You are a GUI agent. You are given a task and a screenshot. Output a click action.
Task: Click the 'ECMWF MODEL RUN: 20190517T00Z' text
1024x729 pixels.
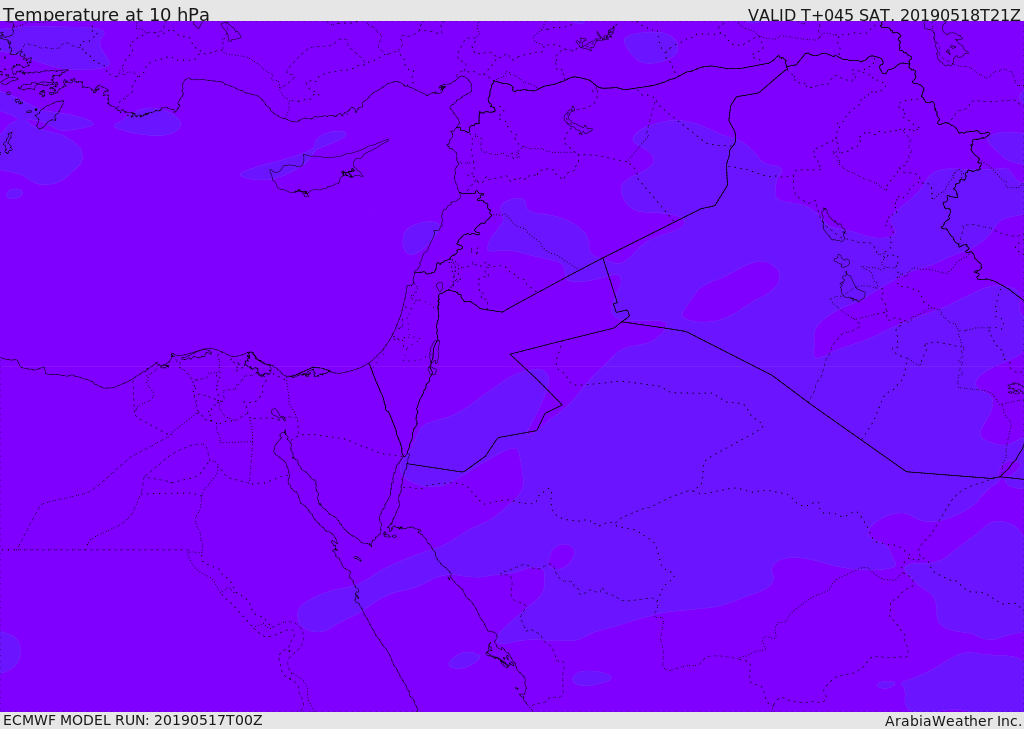point(133,721)
